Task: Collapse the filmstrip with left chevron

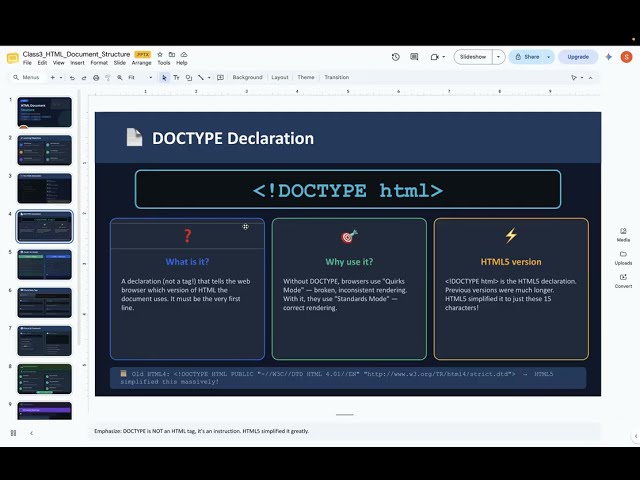Action: [31, 433]
